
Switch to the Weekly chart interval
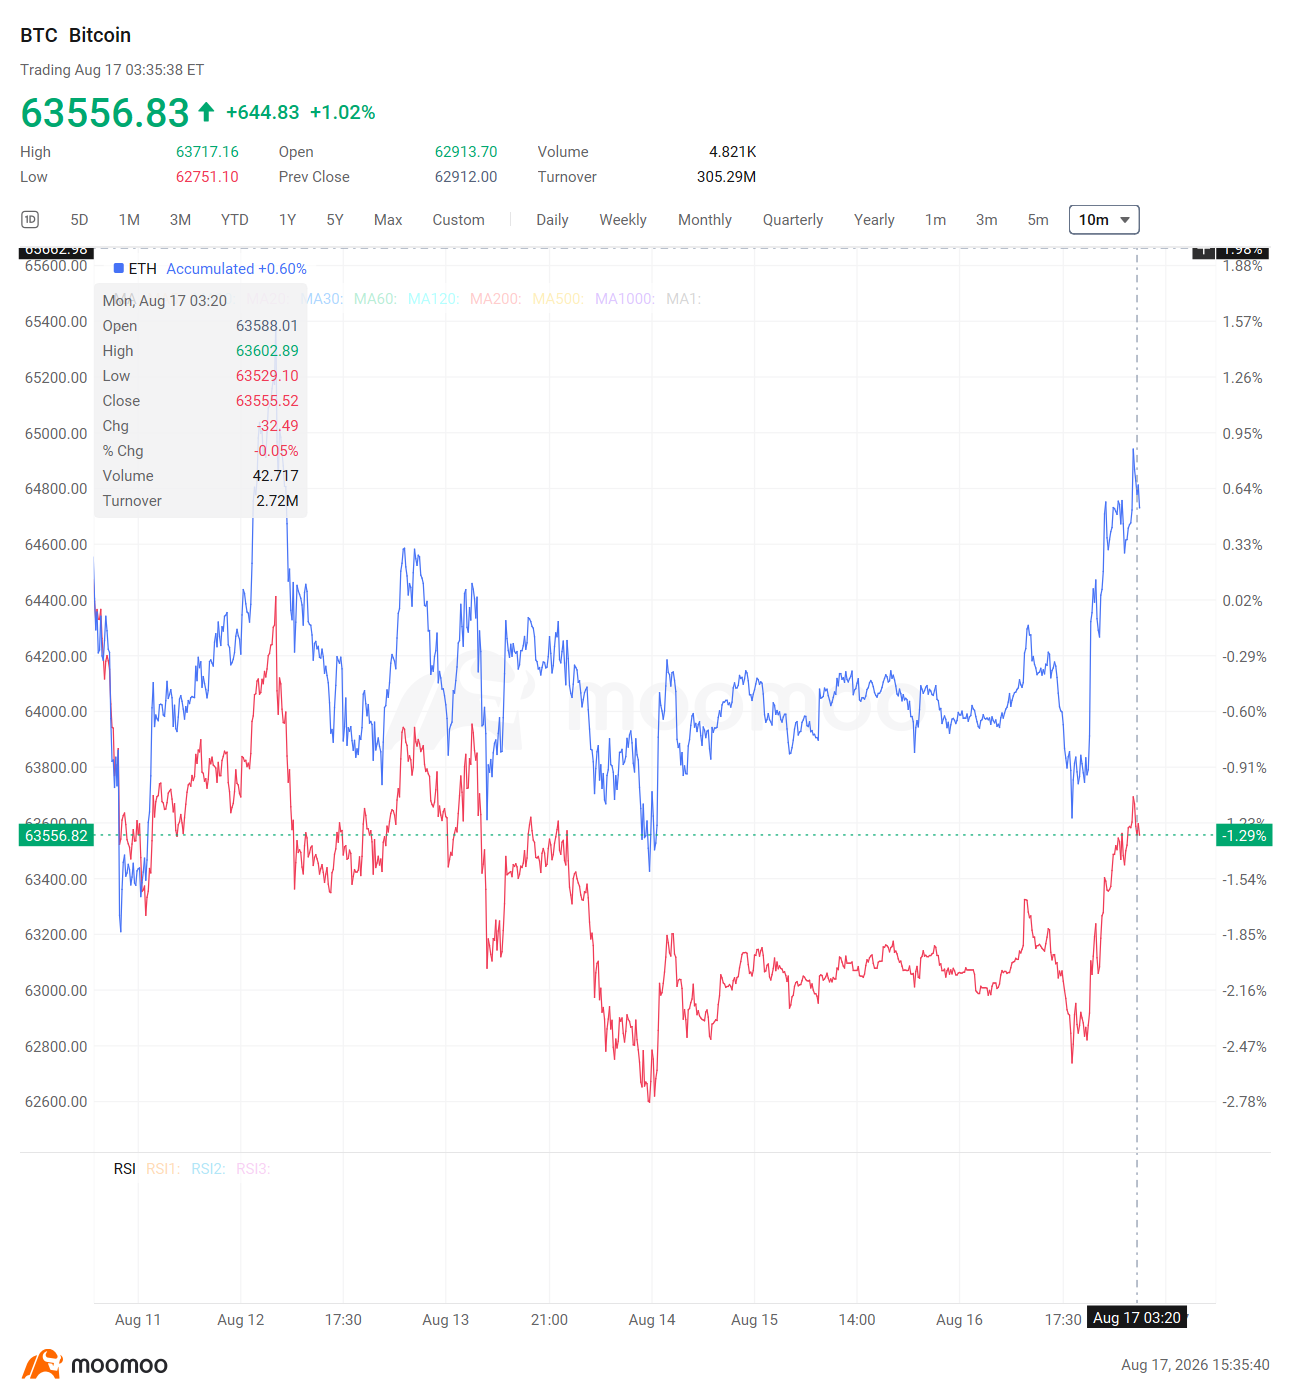click(623, 220)
